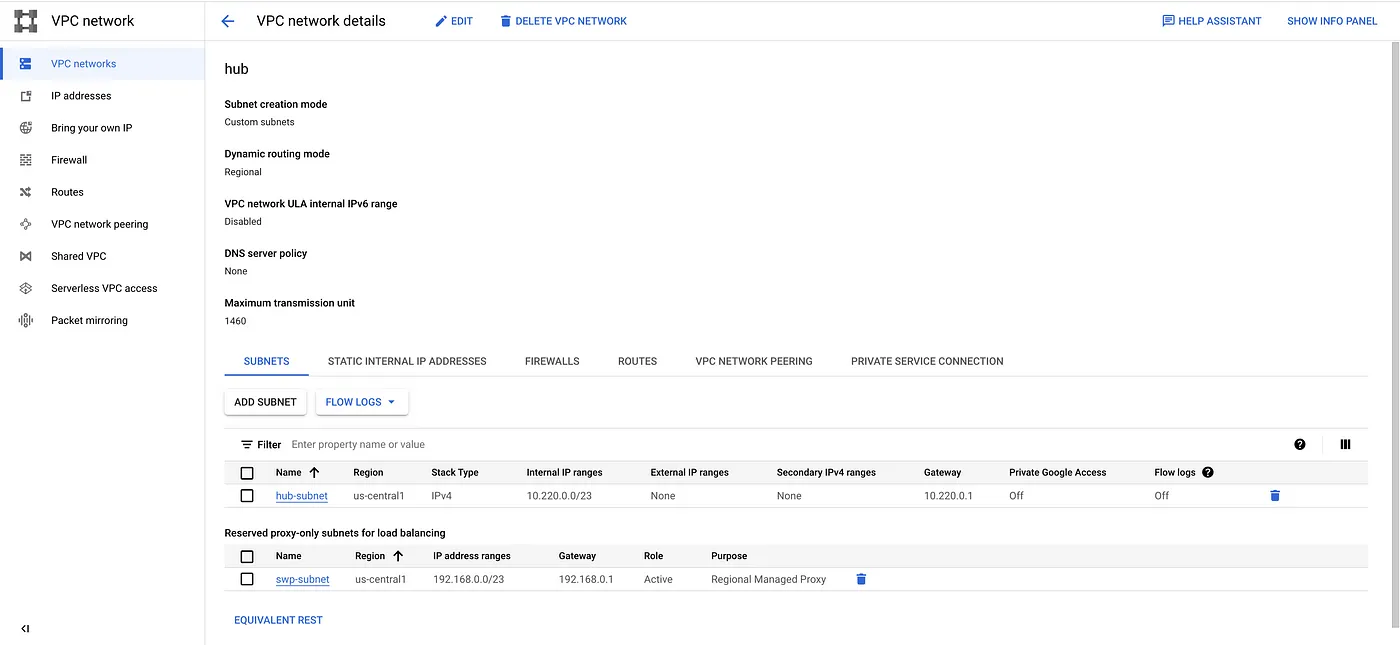Click the Regional Managed Proxy purpose cell
Screen dimensions: 1400x645
768,580
